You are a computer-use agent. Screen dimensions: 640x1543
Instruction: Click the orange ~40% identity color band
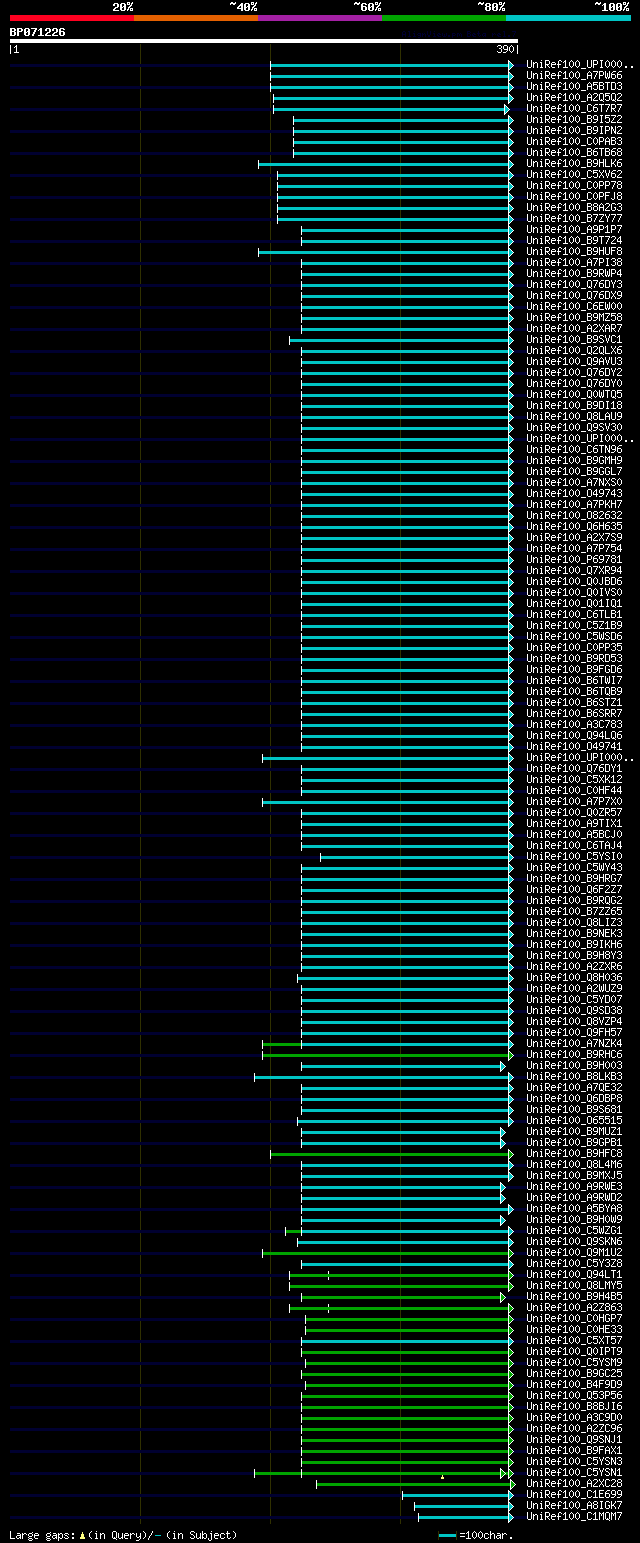tap(196, 17)
